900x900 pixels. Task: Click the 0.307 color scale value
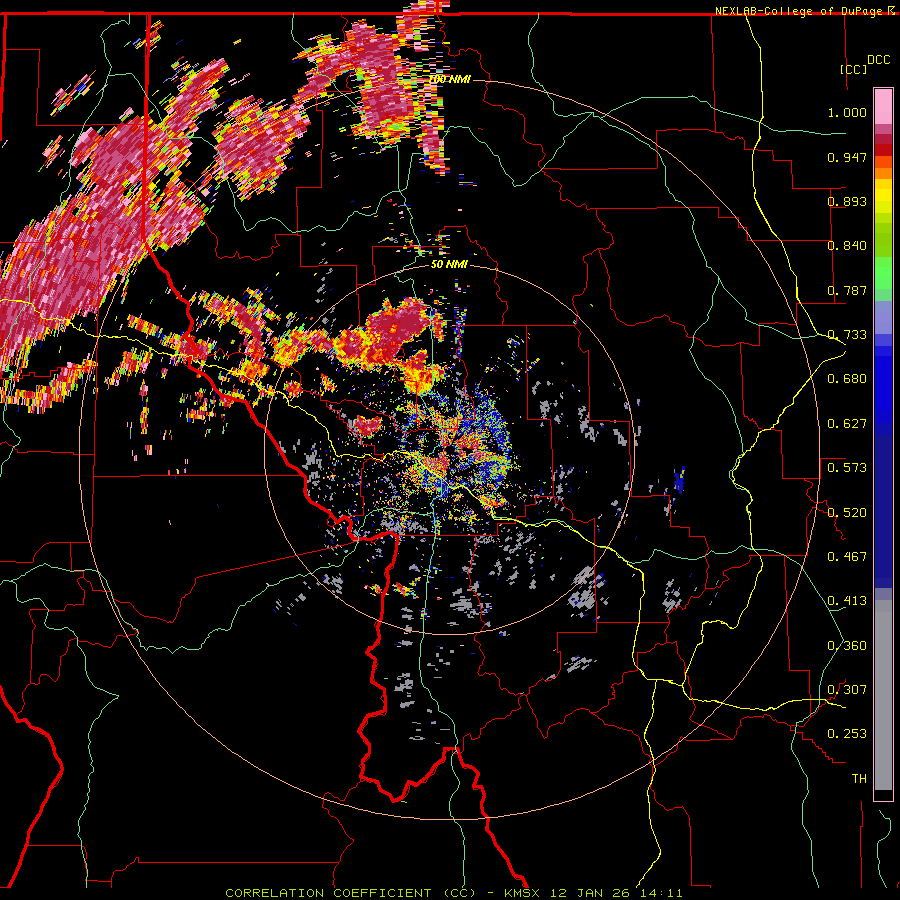[847, 690]
